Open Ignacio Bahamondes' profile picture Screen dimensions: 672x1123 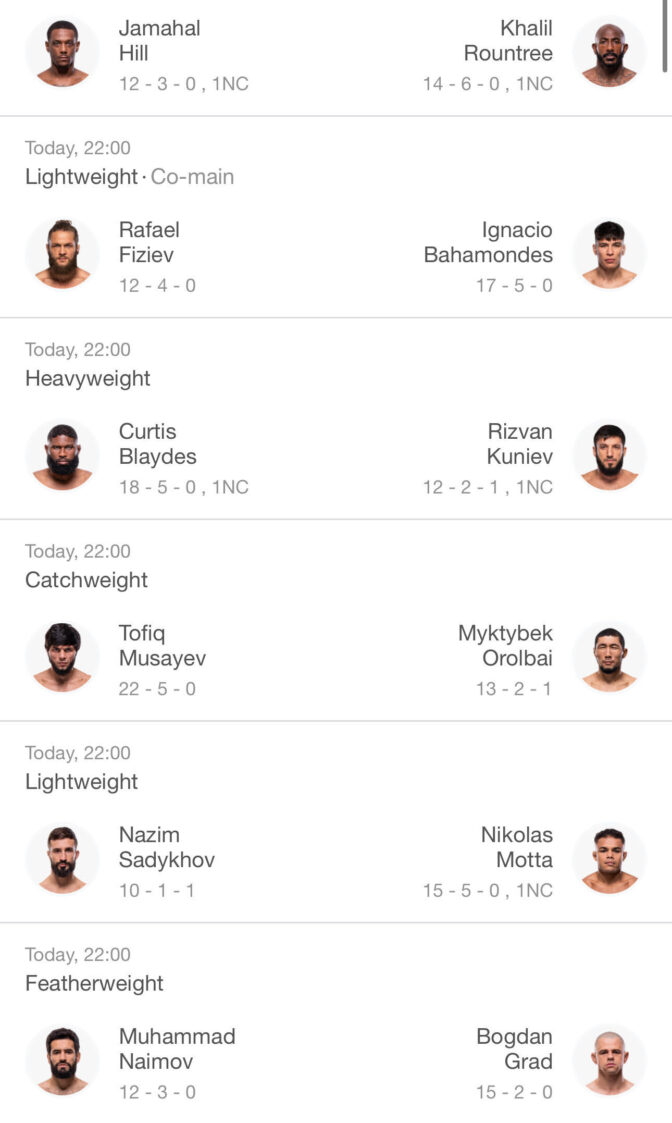coord(610,254)
